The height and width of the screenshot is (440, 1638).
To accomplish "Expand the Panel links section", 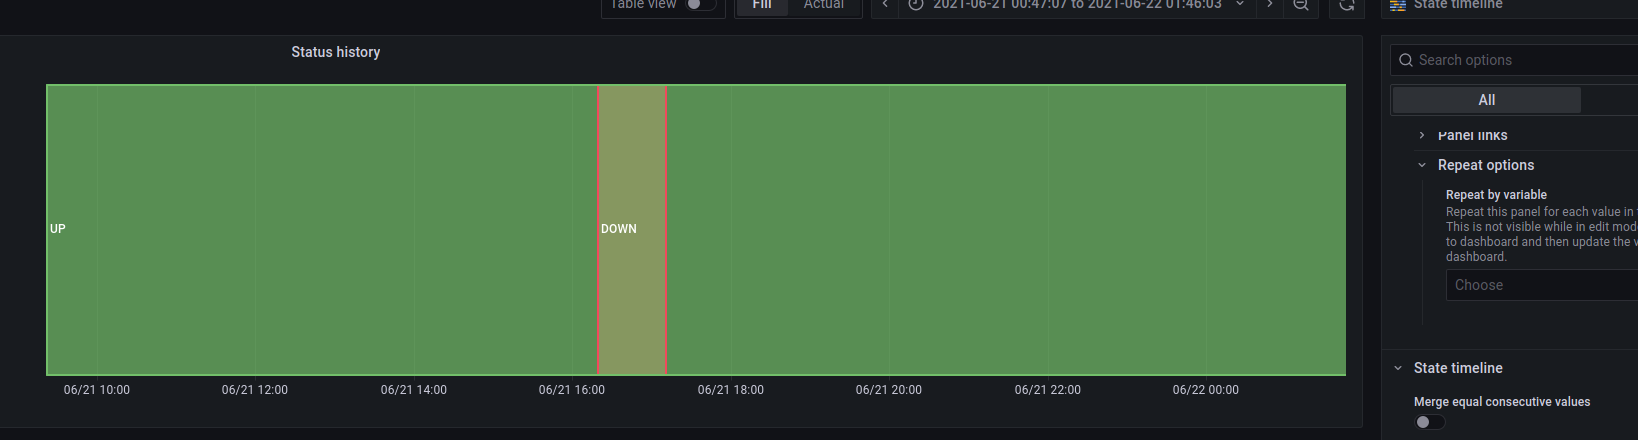I will coord(1472,135).
